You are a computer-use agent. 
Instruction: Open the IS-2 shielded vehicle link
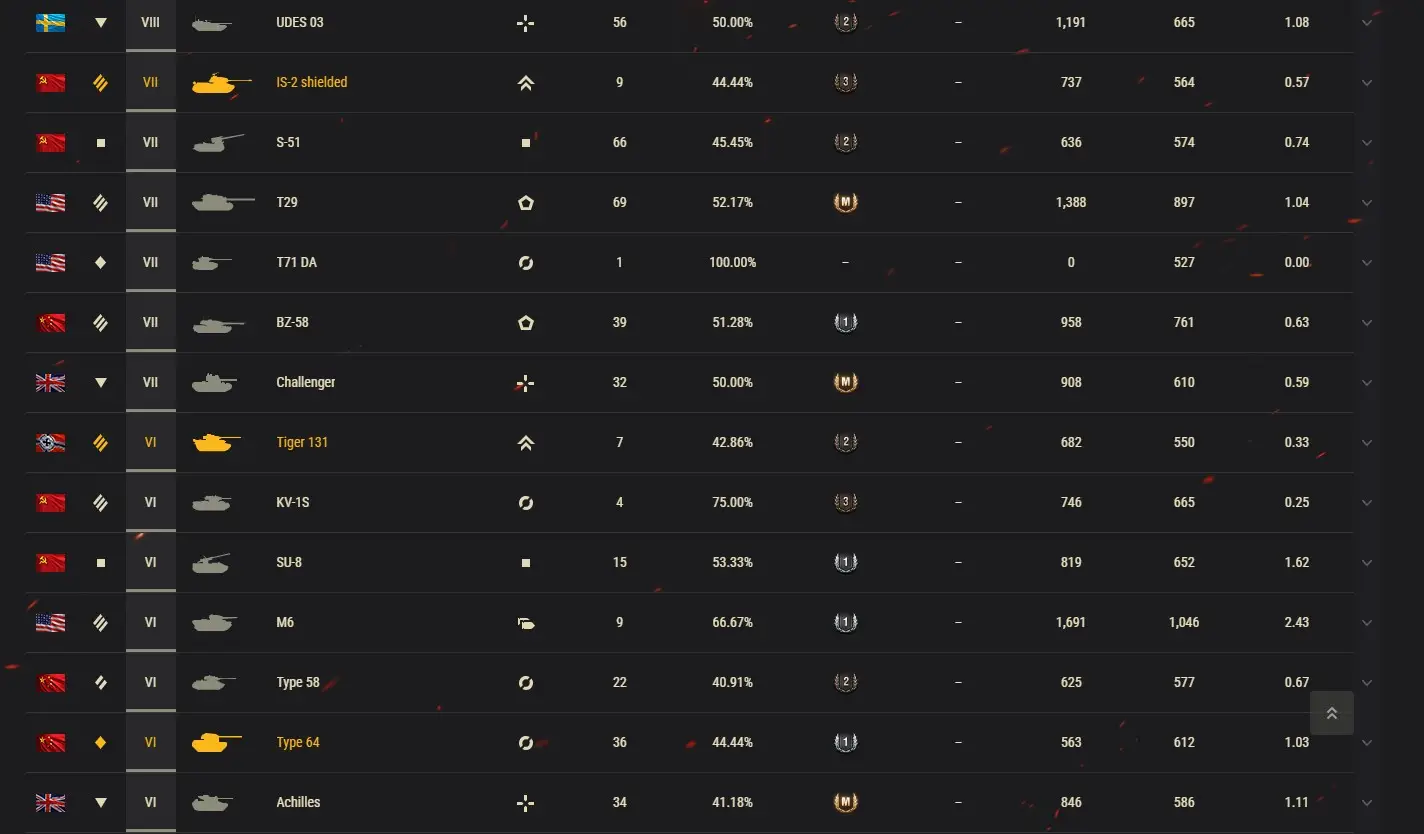312,82
